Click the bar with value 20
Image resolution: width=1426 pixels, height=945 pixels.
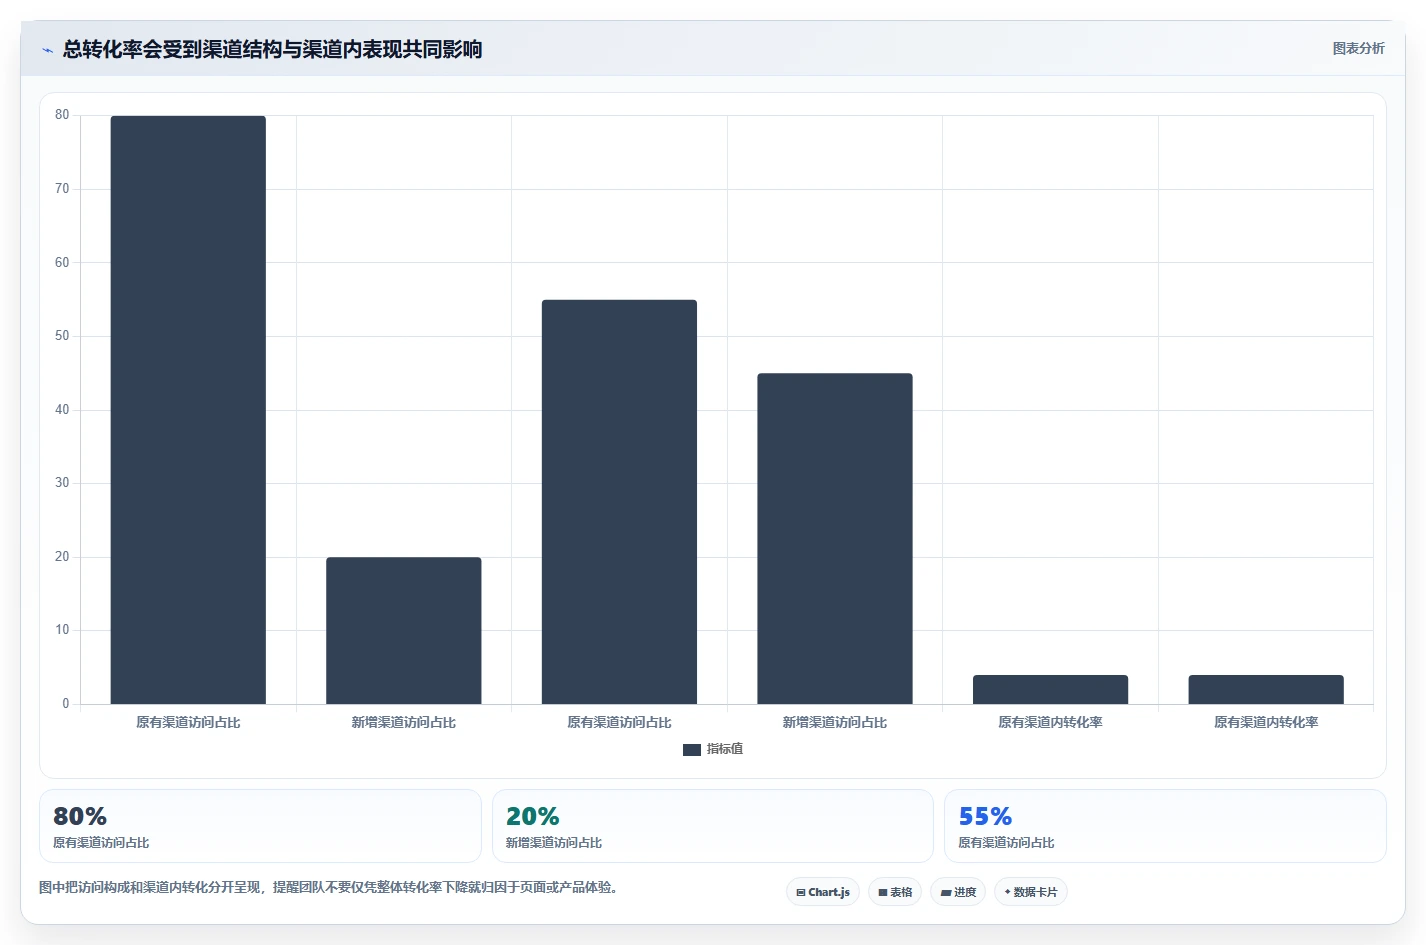[404, 630]
